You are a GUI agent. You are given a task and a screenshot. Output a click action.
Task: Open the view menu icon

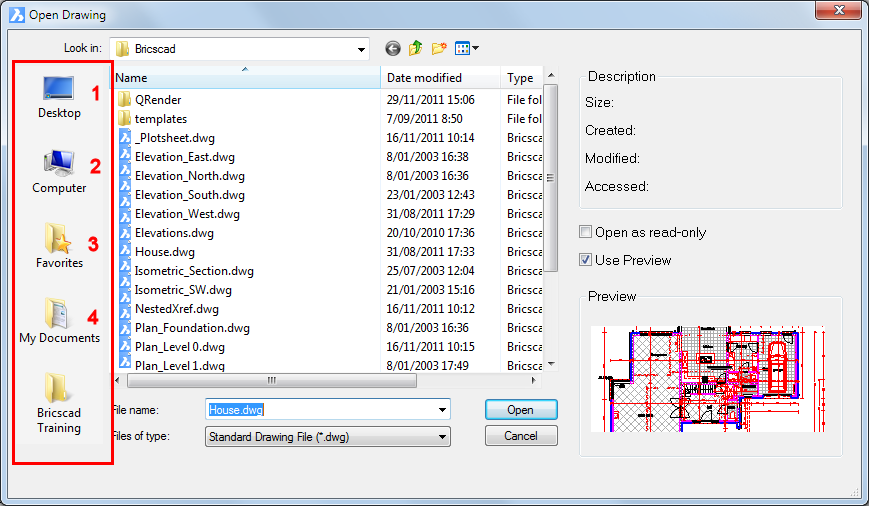[466, 49]
